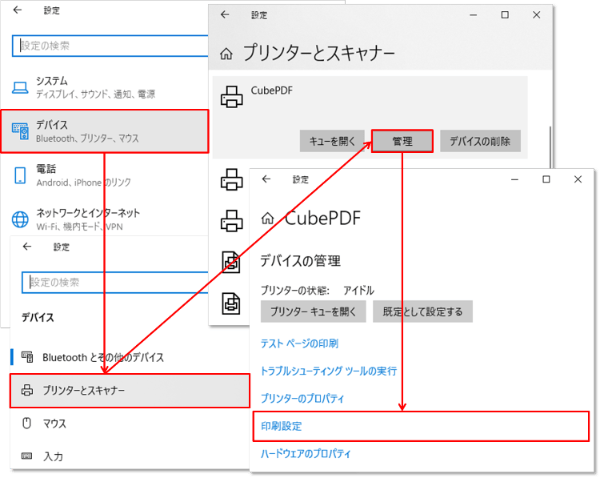Open ネットワークとインターネット settings
This screenshot has height=478, width=600.
(x=104, y=219)
